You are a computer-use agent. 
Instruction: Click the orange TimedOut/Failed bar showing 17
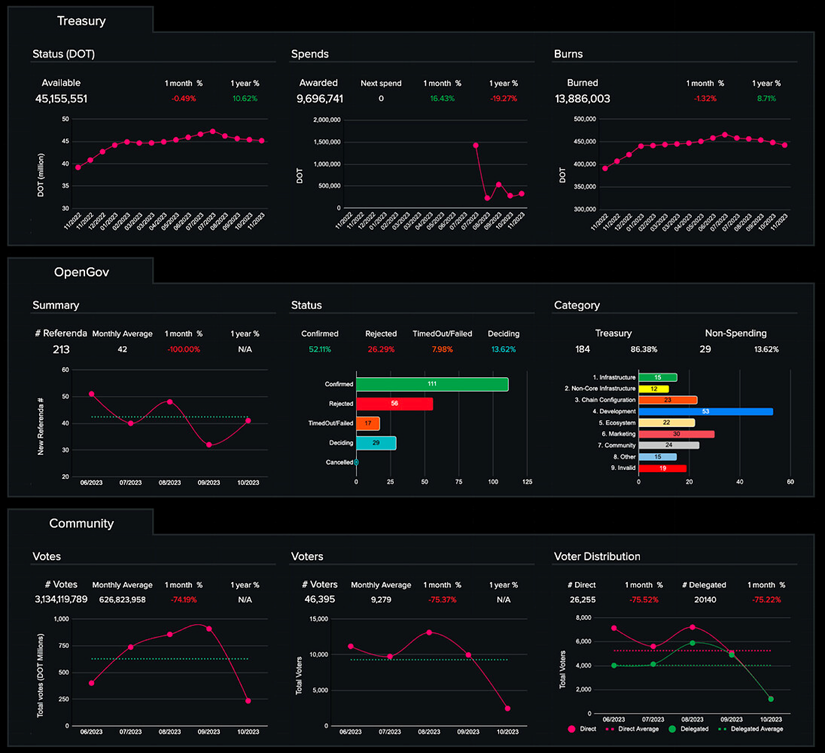[368, 423]
